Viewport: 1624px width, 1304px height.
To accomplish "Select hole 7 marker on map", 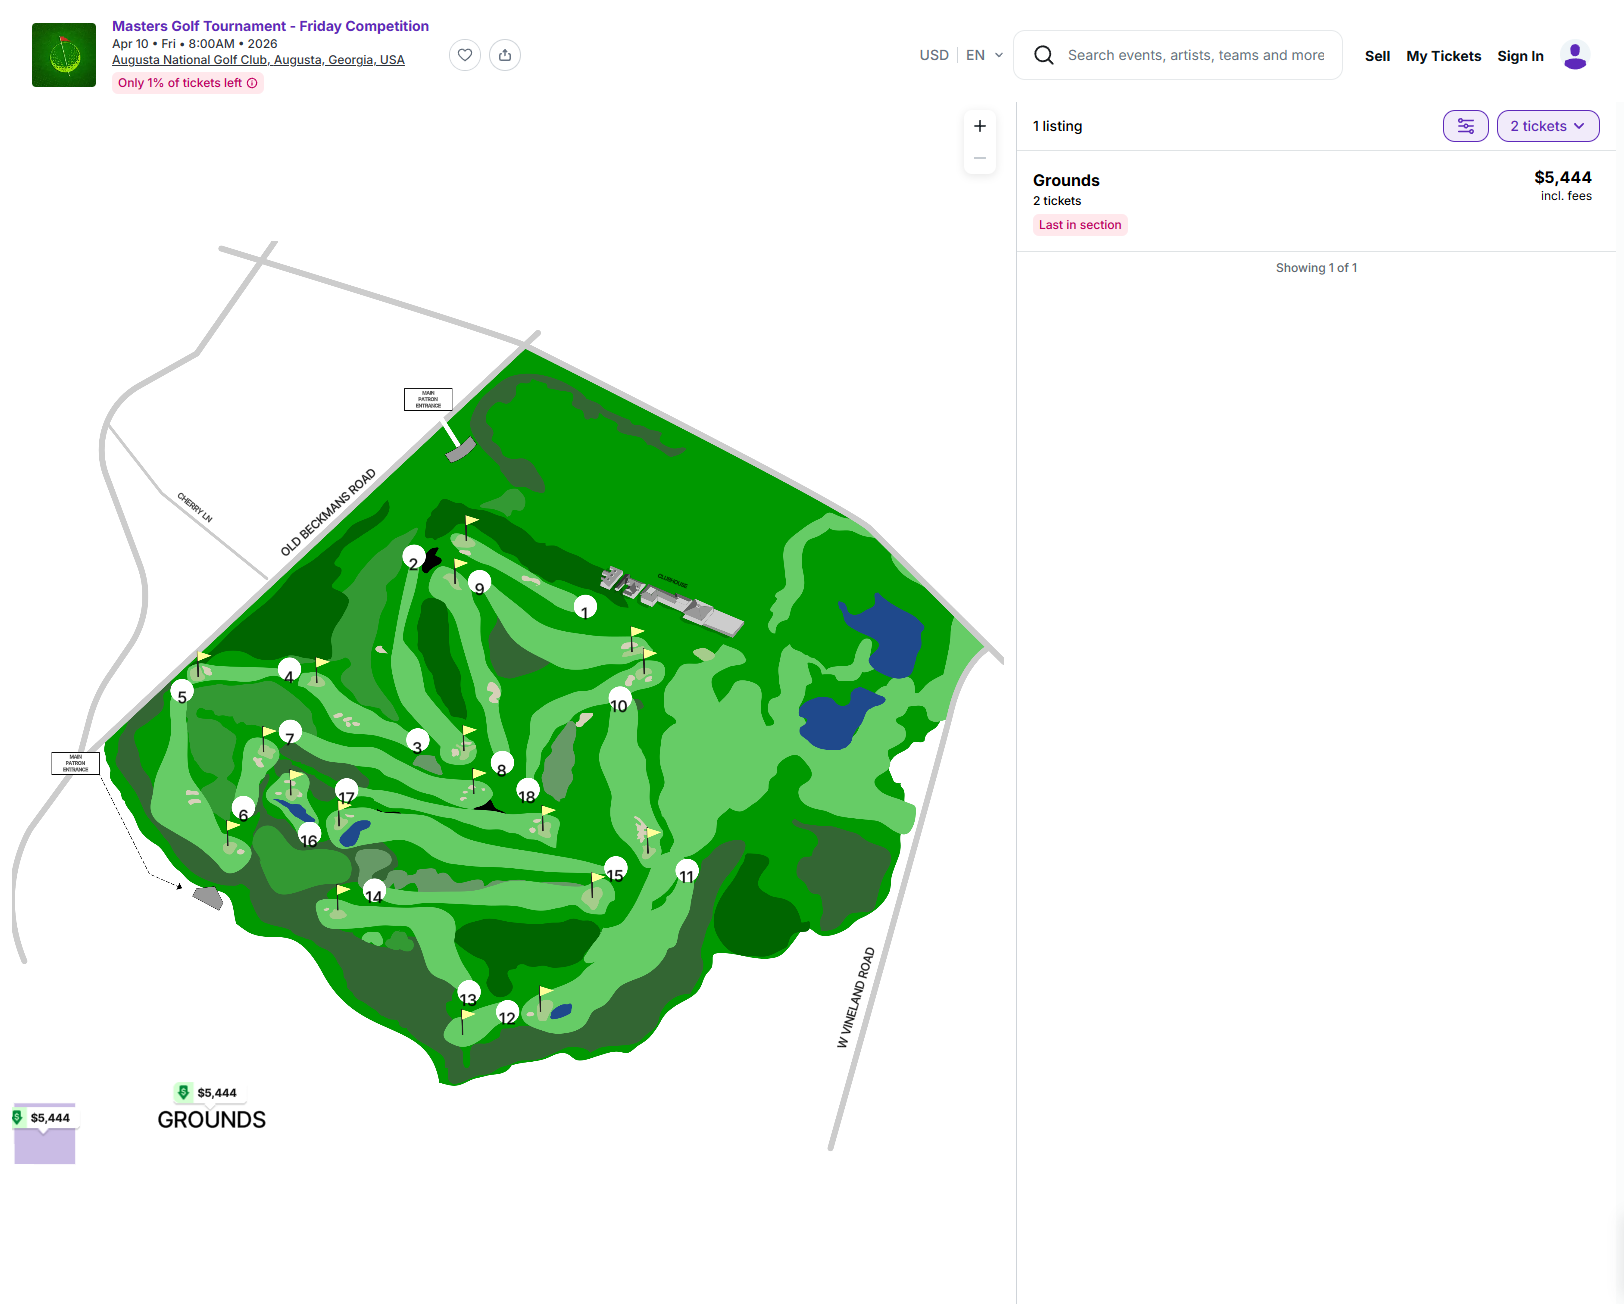I will [290, 733].
